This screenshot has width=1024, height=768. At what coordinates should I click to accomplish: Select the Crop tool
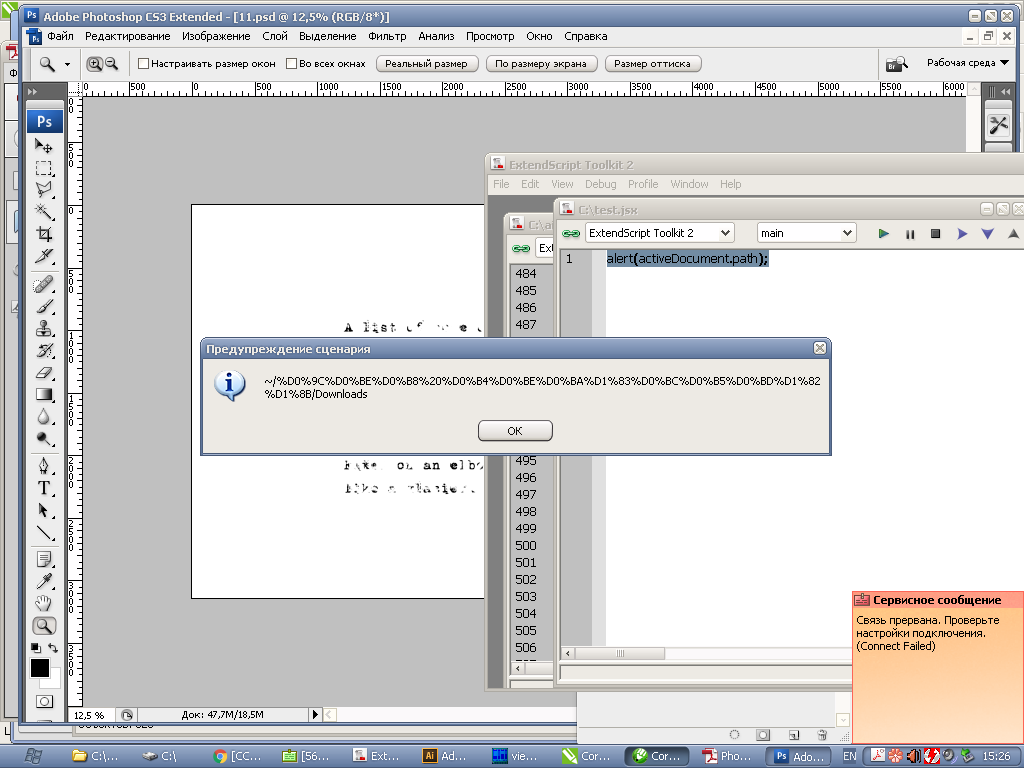tap(44, 234)
